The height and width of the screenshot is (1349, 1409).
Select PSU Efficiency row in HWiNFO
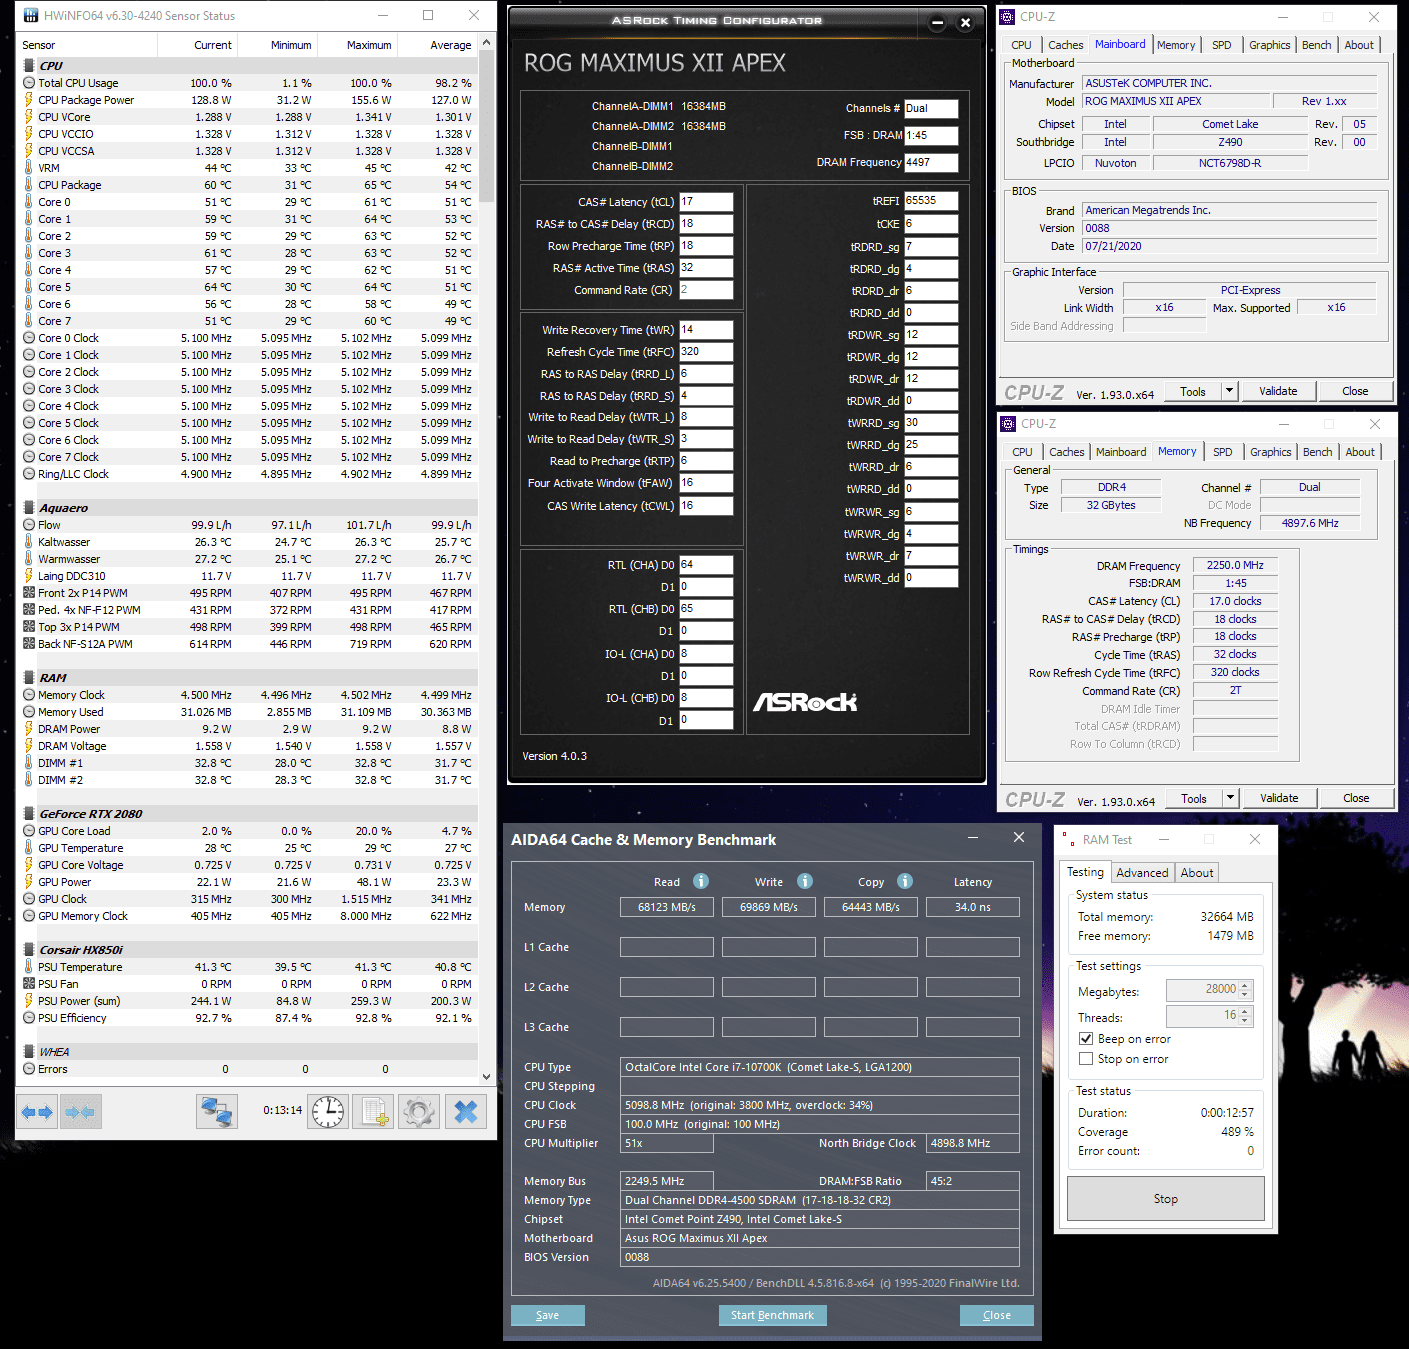point(247,1018)
